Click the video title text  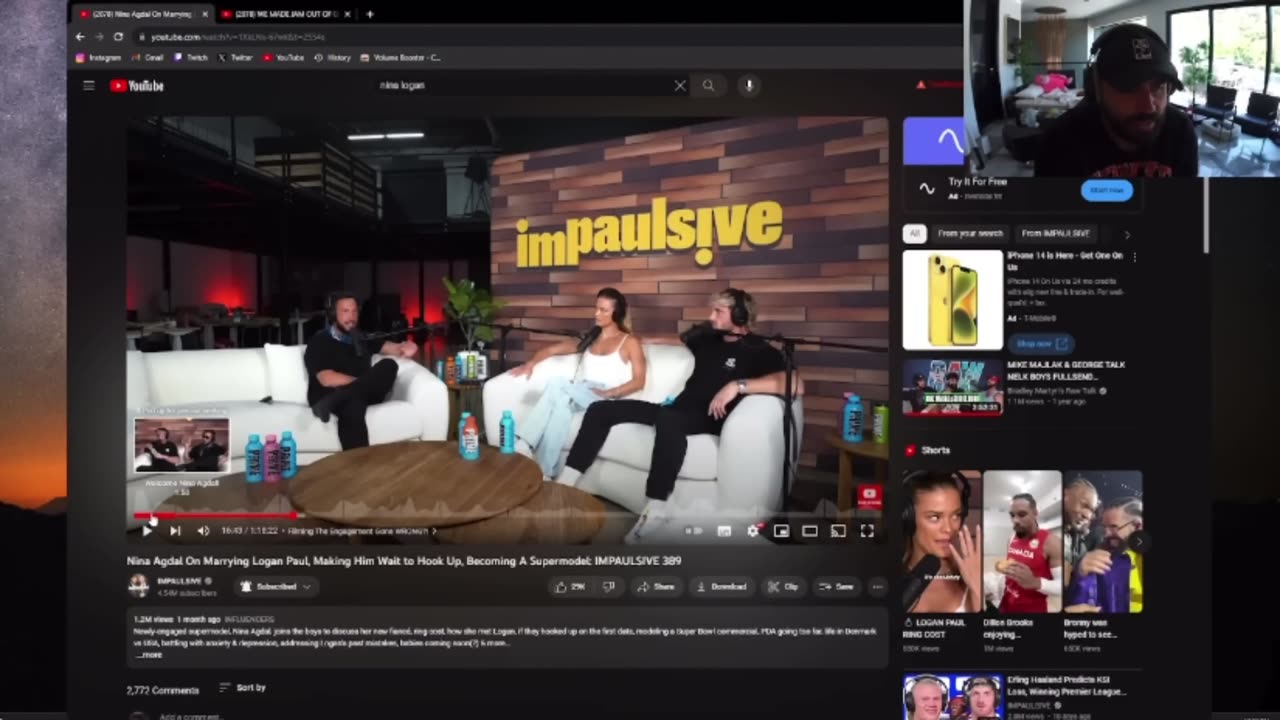click(404, 561)
